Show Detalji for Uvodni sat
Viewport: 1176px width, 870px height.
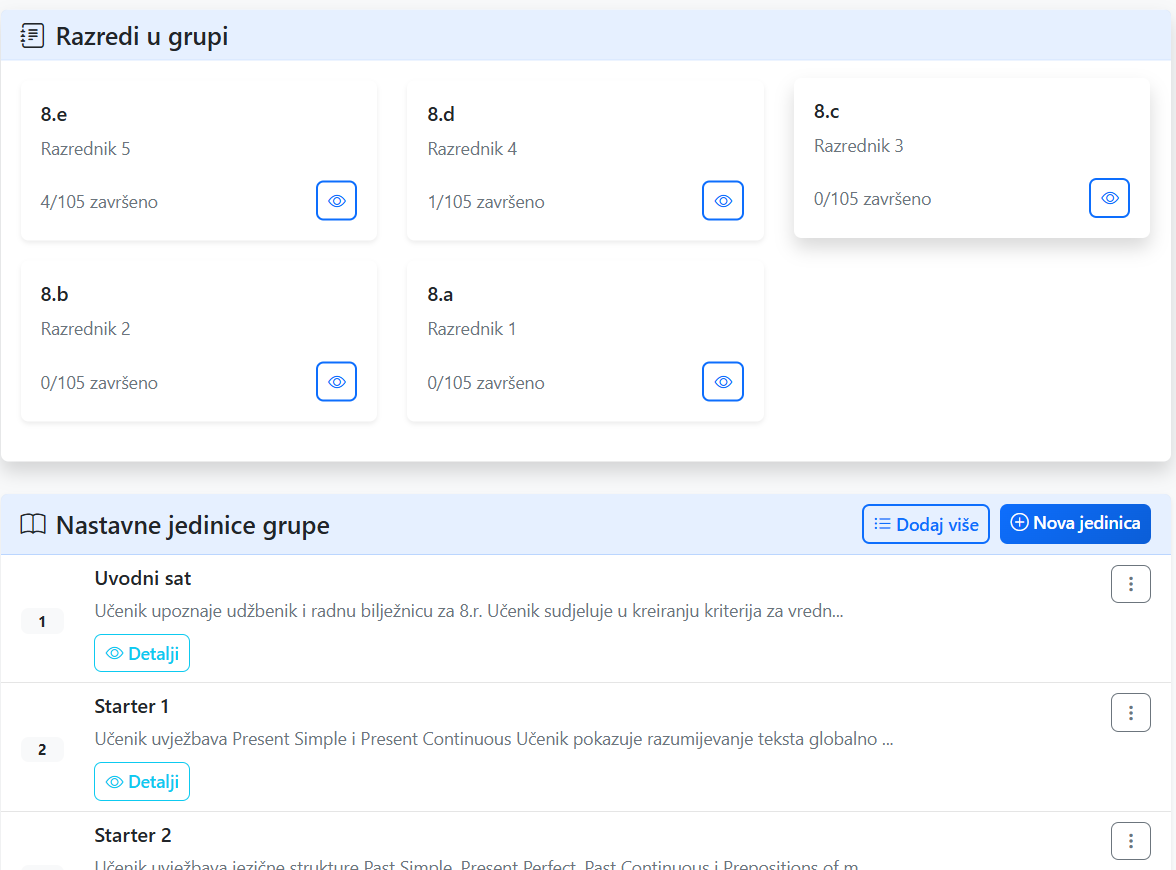[142, 653]
